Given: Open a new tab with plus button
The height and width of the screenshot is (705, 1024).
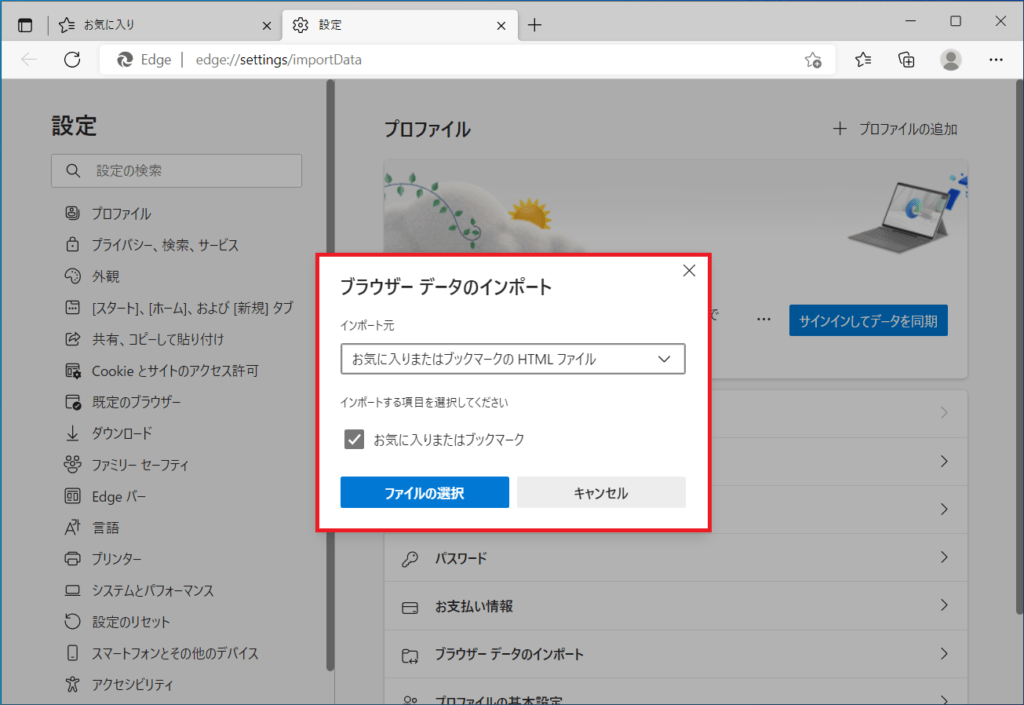Looking at the screenshot, I should pyautogui.click(x=535, y=25).
